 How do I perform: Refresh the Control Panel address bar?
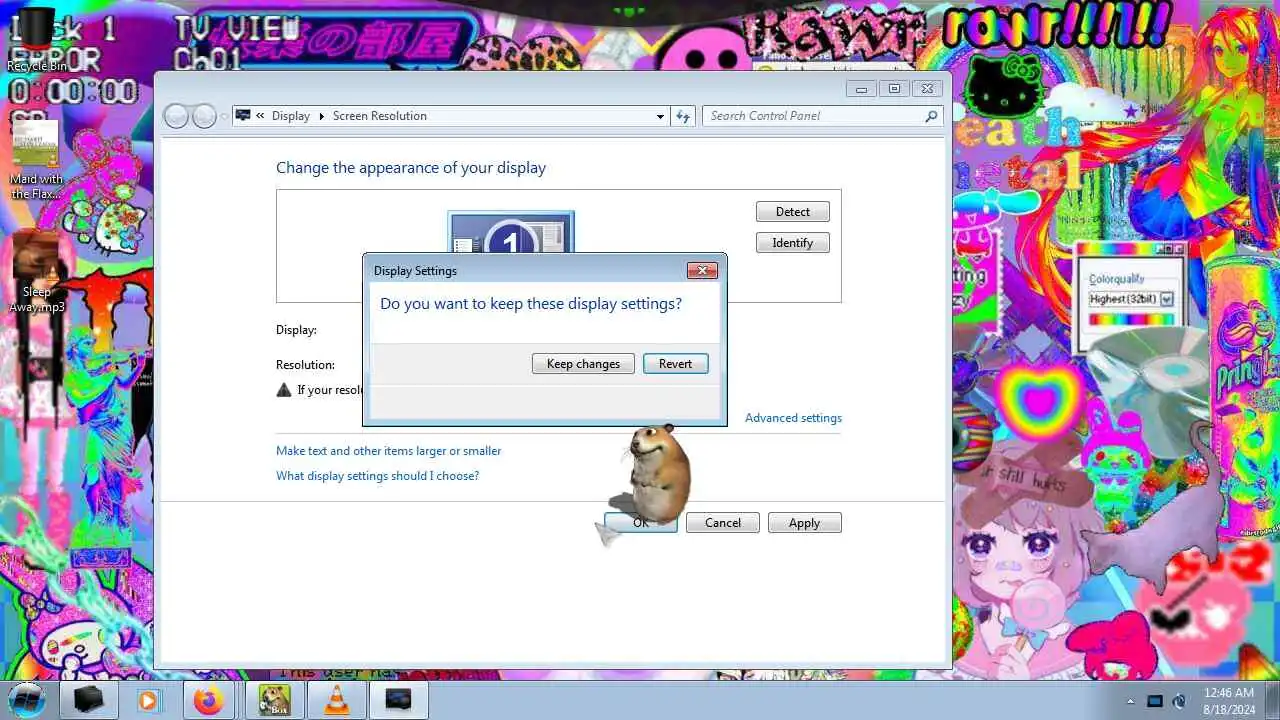683,116
